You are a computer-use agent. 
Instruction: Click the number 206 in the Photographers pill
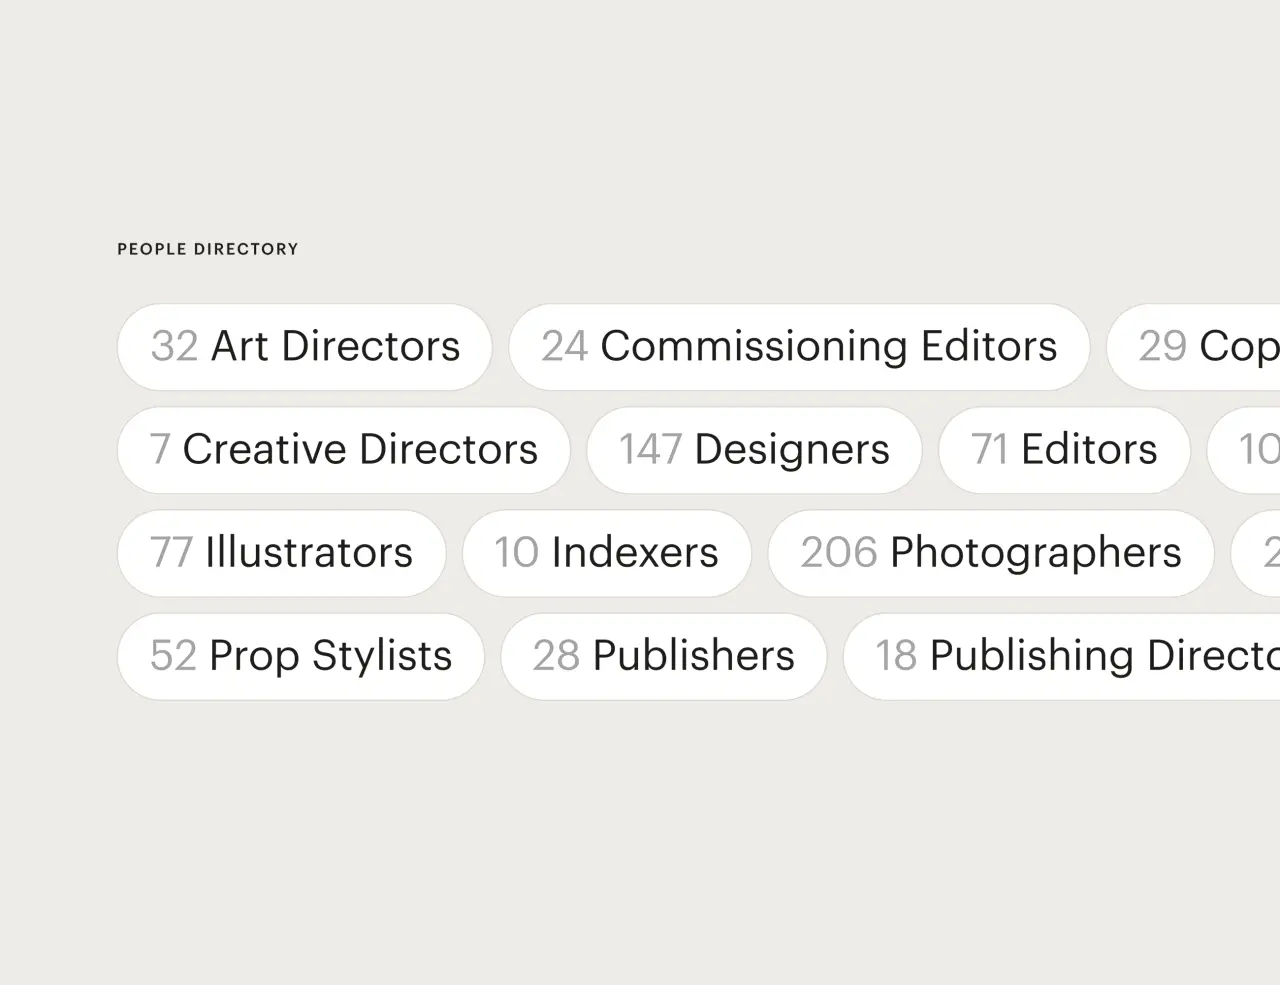(839, 553)
